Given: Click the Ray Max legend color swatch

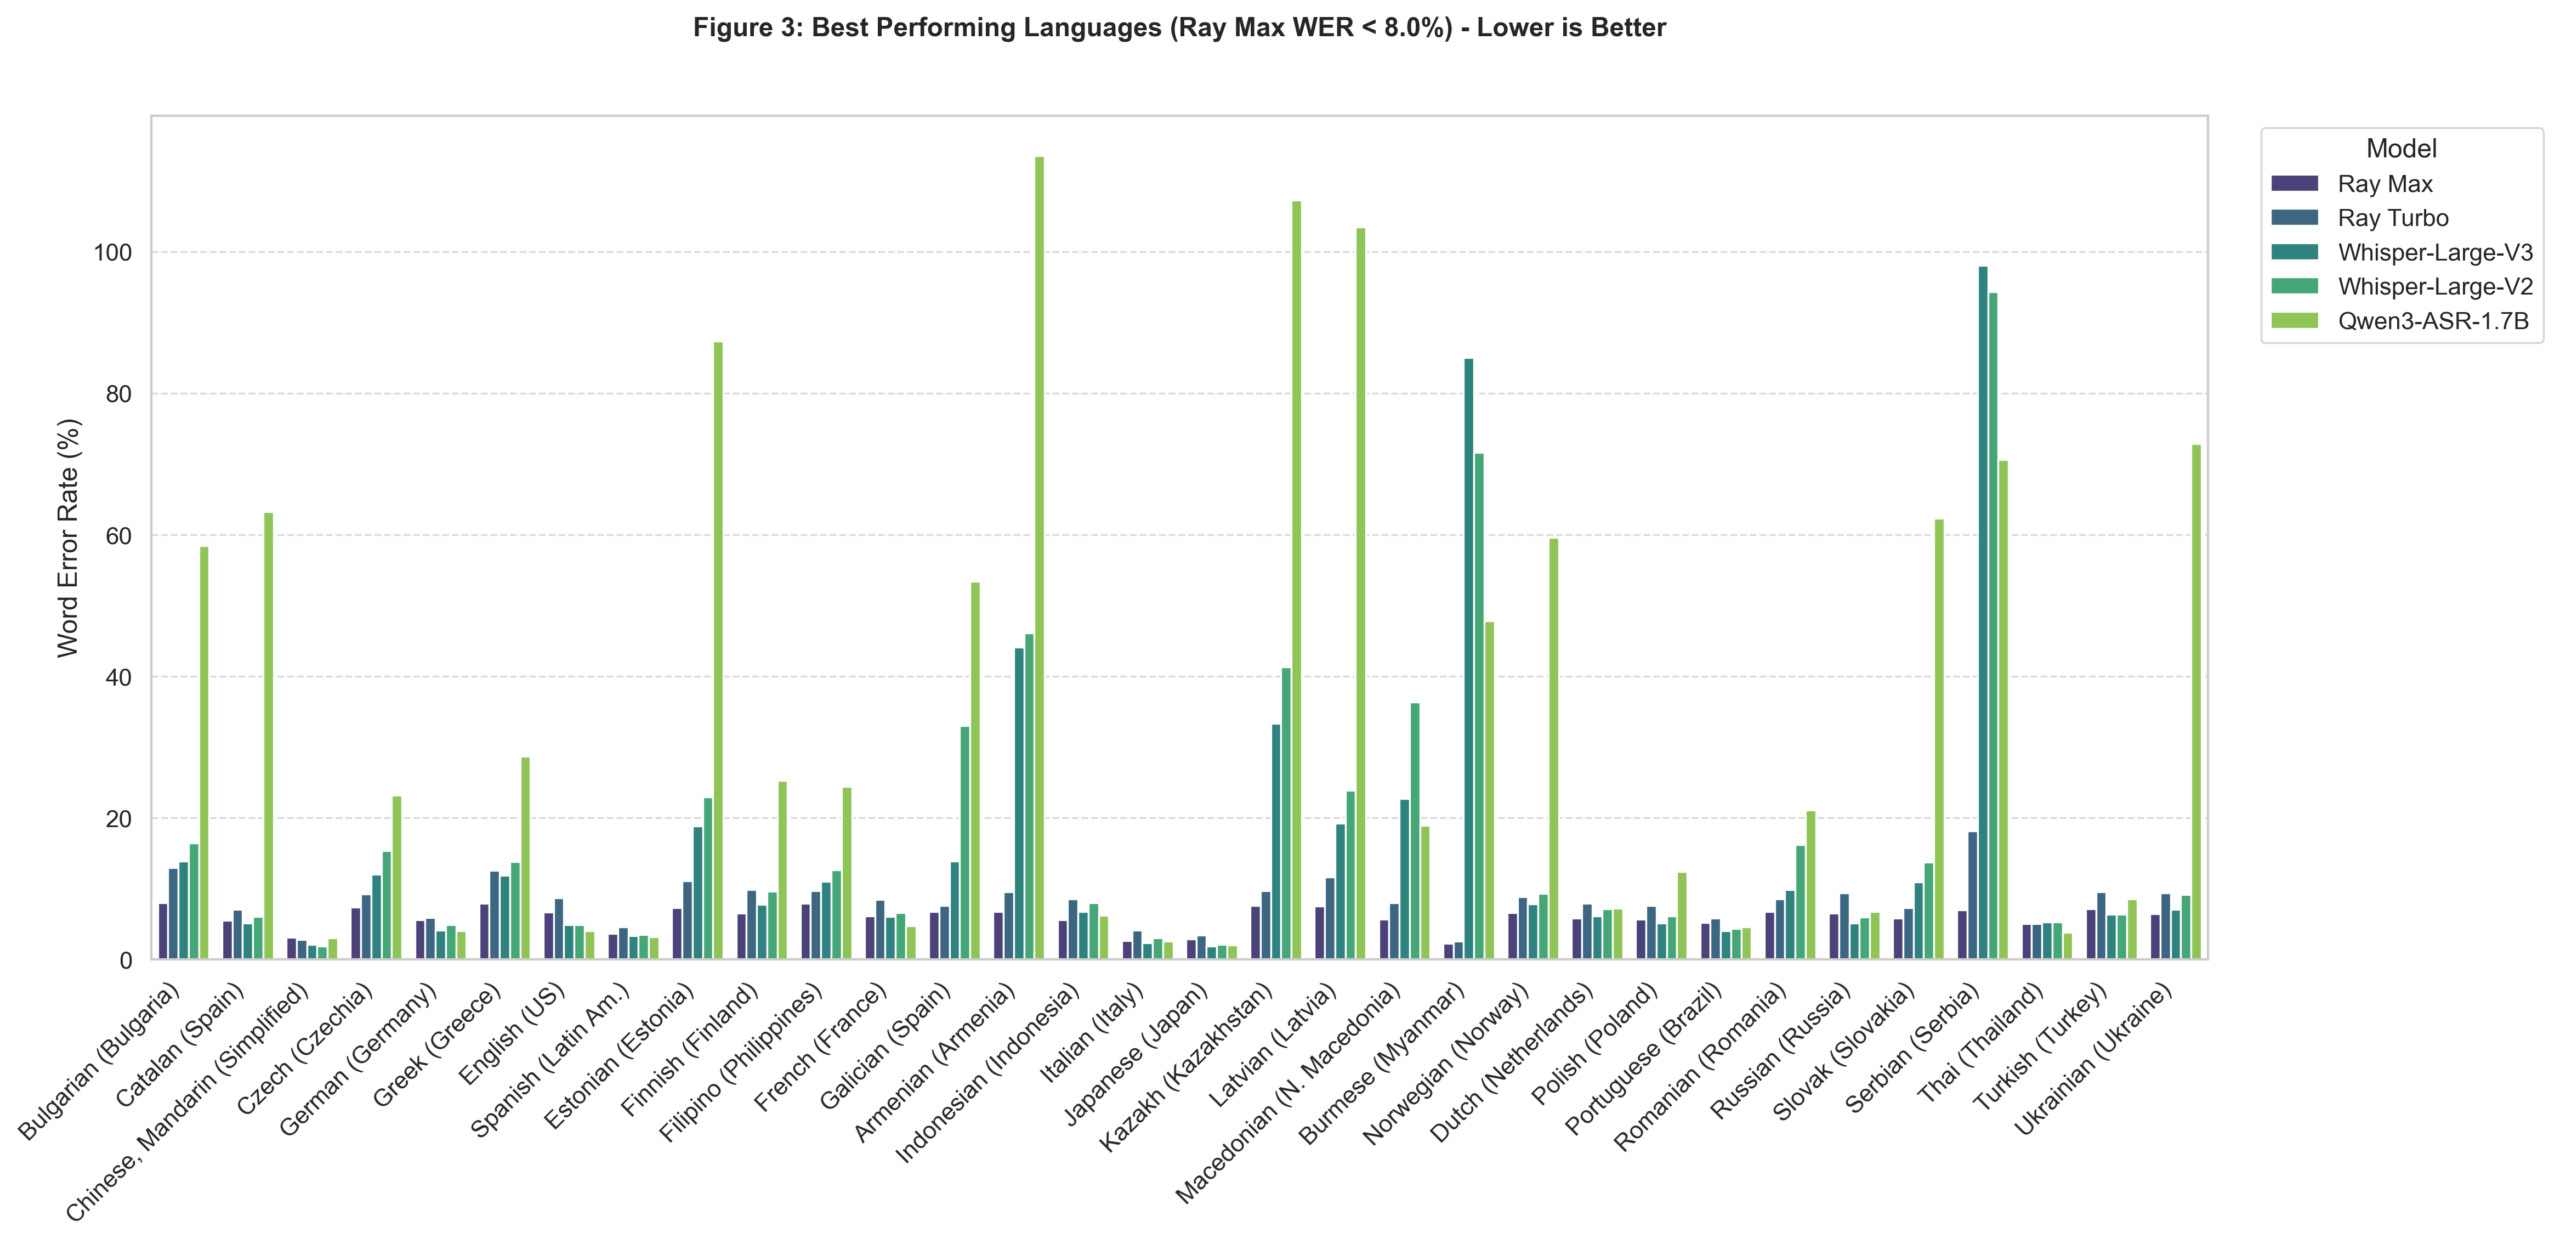Looking at the screenshot, I should (x=2293, y=184).
